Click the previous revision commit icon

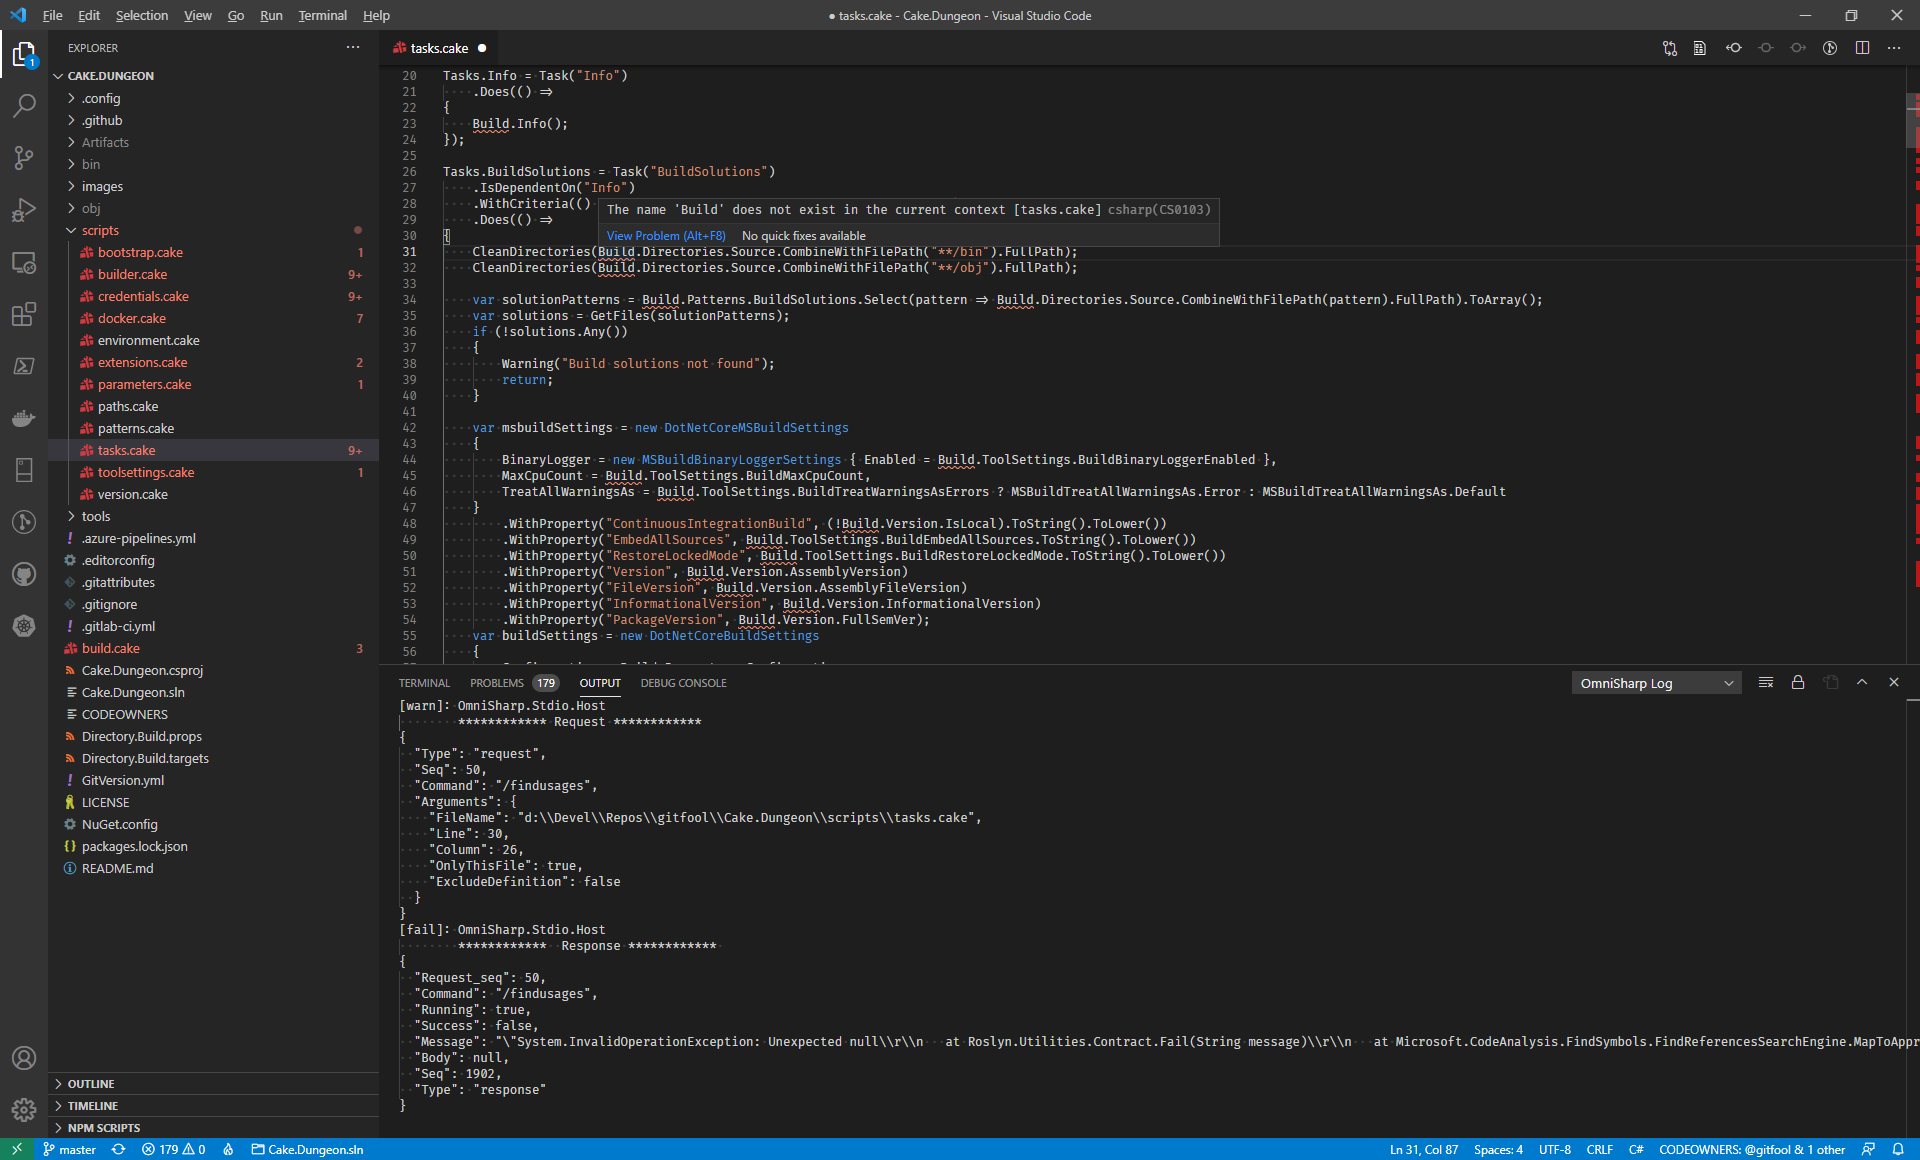pos(1734,48)
